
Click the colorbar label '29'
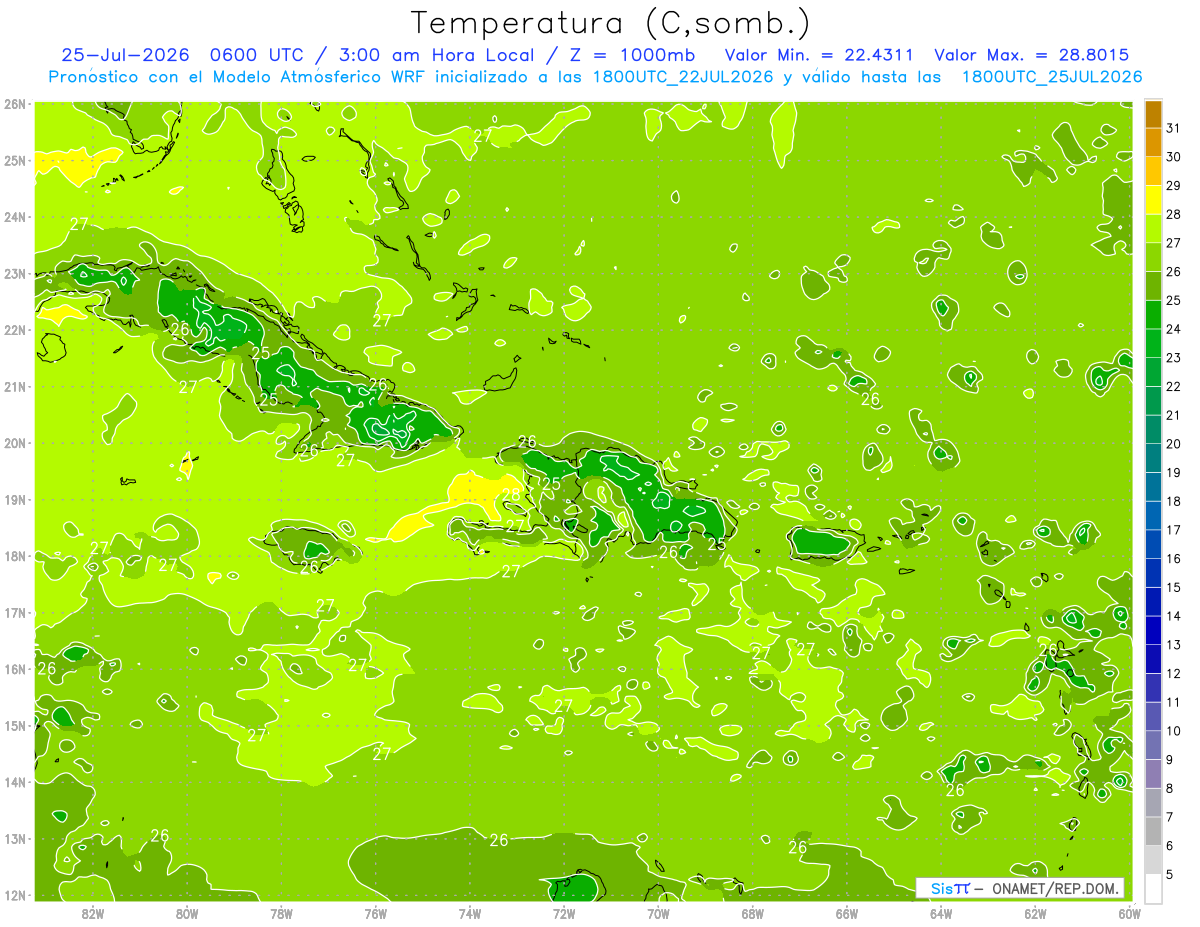1173,185
